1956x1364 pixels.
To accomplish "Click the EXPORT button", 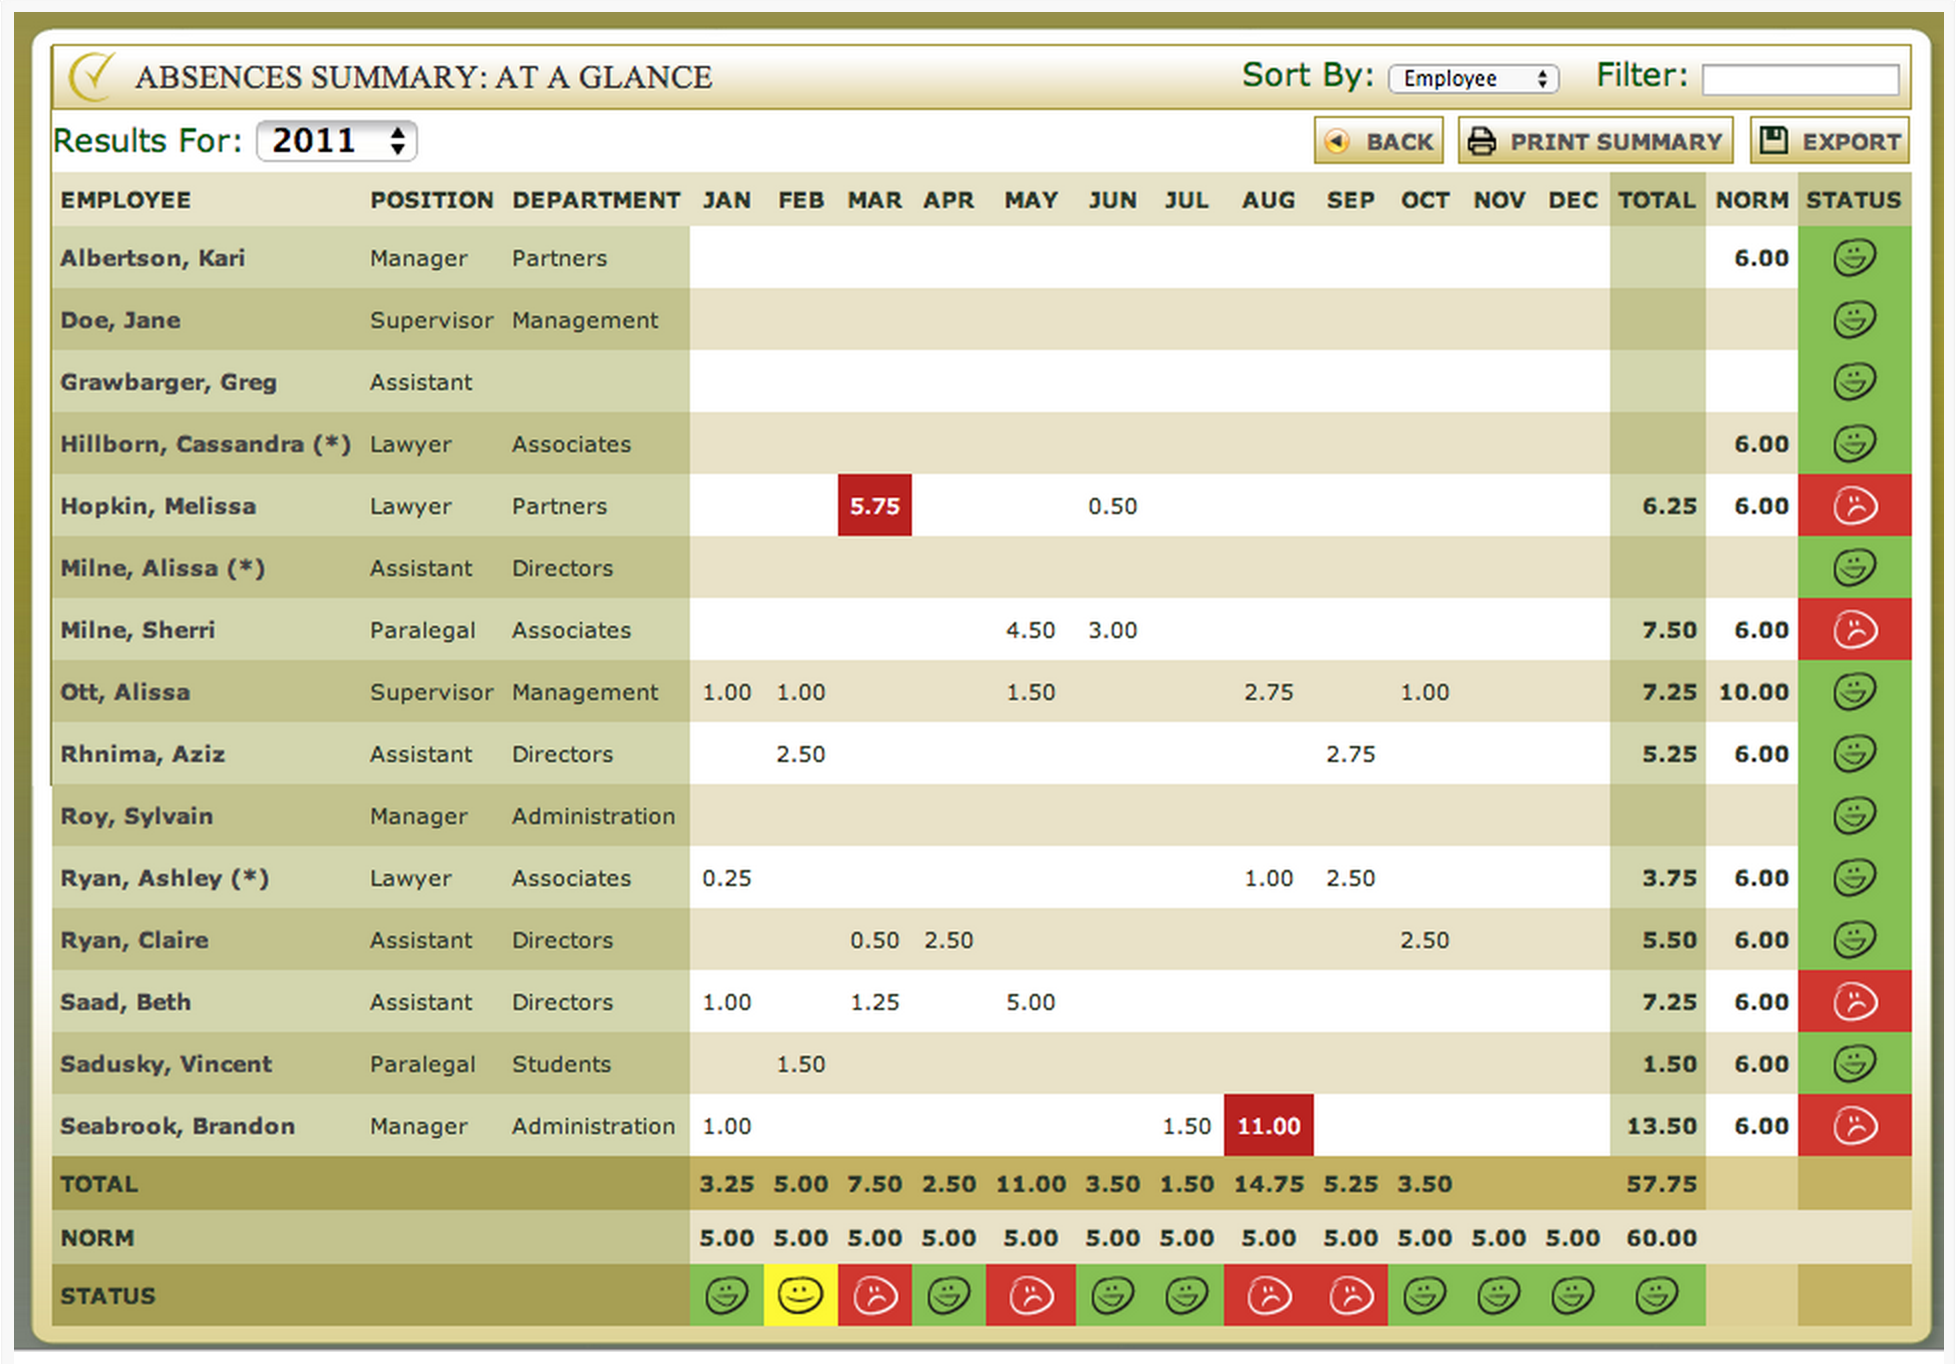I will tap(1829, 141).
